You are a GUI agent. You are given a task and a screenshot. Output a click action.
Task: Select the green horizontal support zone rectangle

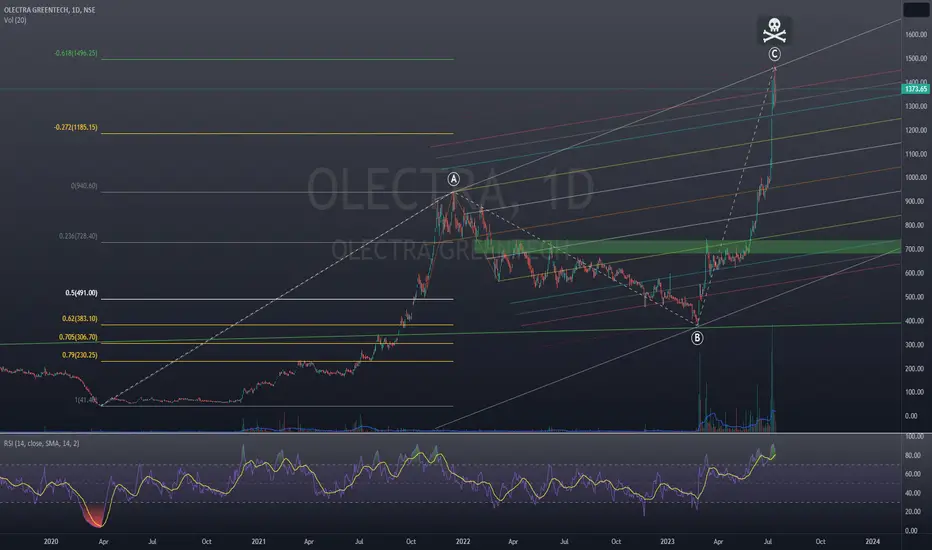pyautogui.click(x=687, y=247)
